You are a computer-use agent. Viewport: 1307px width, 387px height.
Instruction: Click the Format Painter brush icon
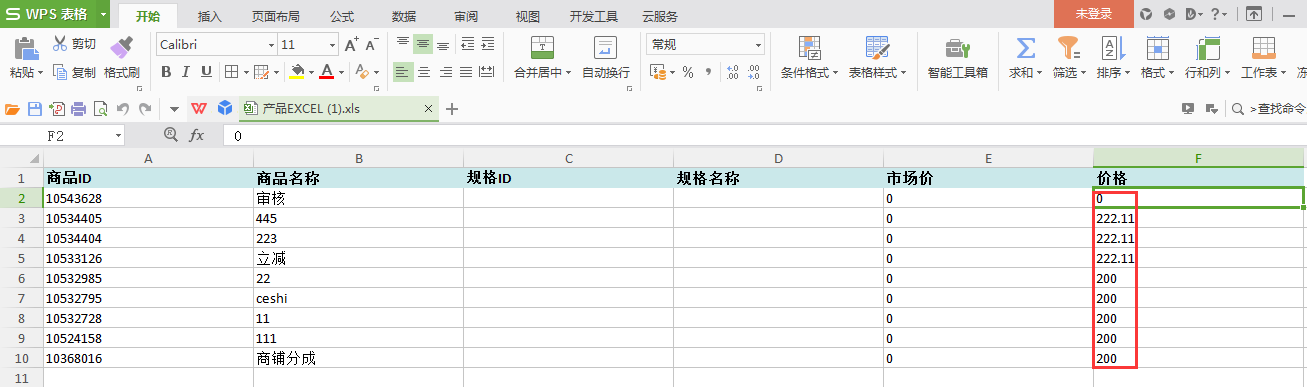121,47
